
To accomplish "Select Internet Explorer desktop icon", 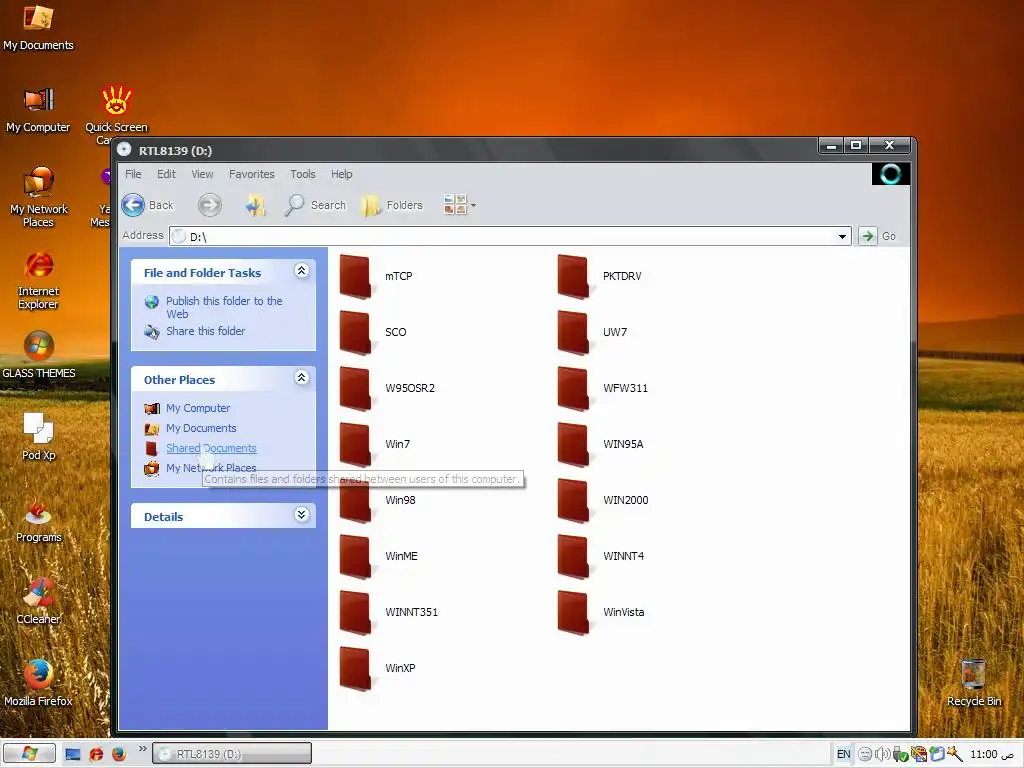I will pyautogui.click(x=39, y=281).
